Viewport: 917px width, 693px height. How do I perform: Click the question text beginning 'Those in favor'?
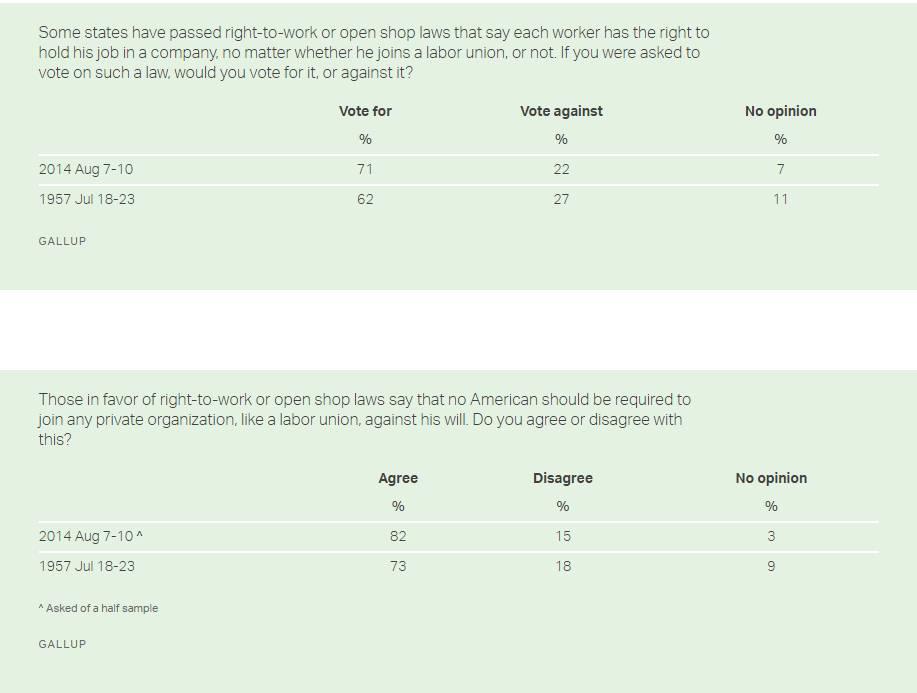[364, 419]
